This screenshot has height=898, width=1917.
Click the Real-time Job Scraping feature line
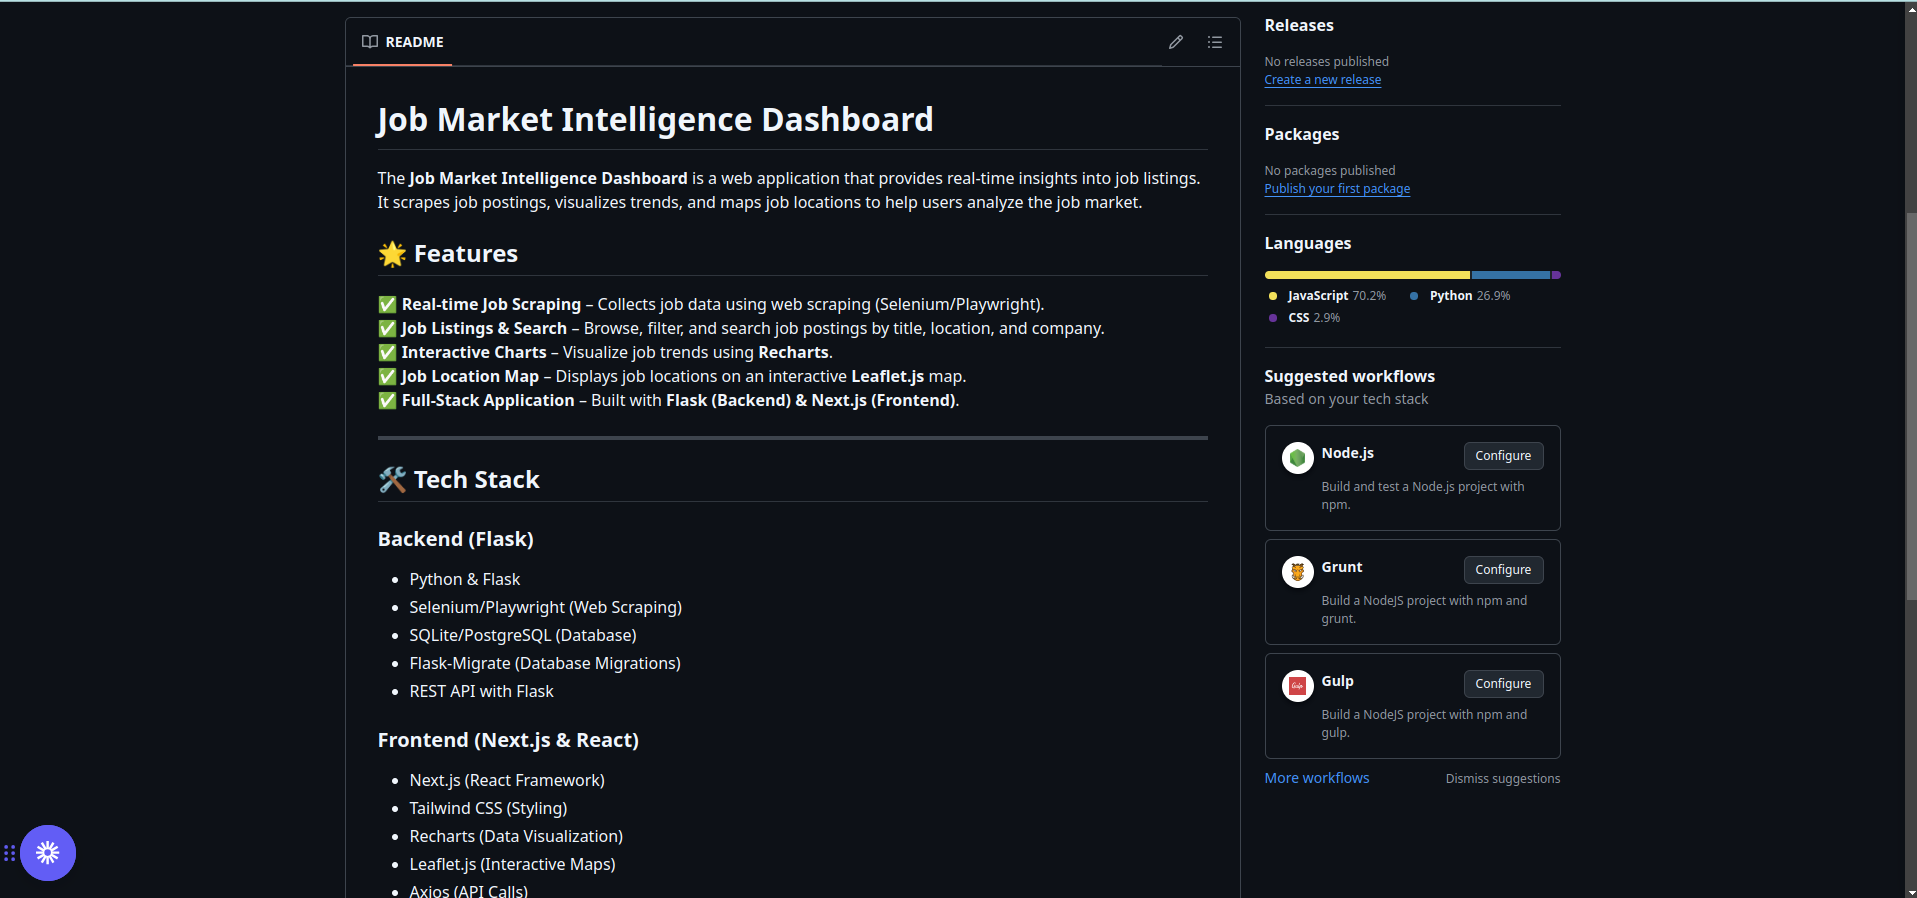pyautogui.click(x=711, y=305)
